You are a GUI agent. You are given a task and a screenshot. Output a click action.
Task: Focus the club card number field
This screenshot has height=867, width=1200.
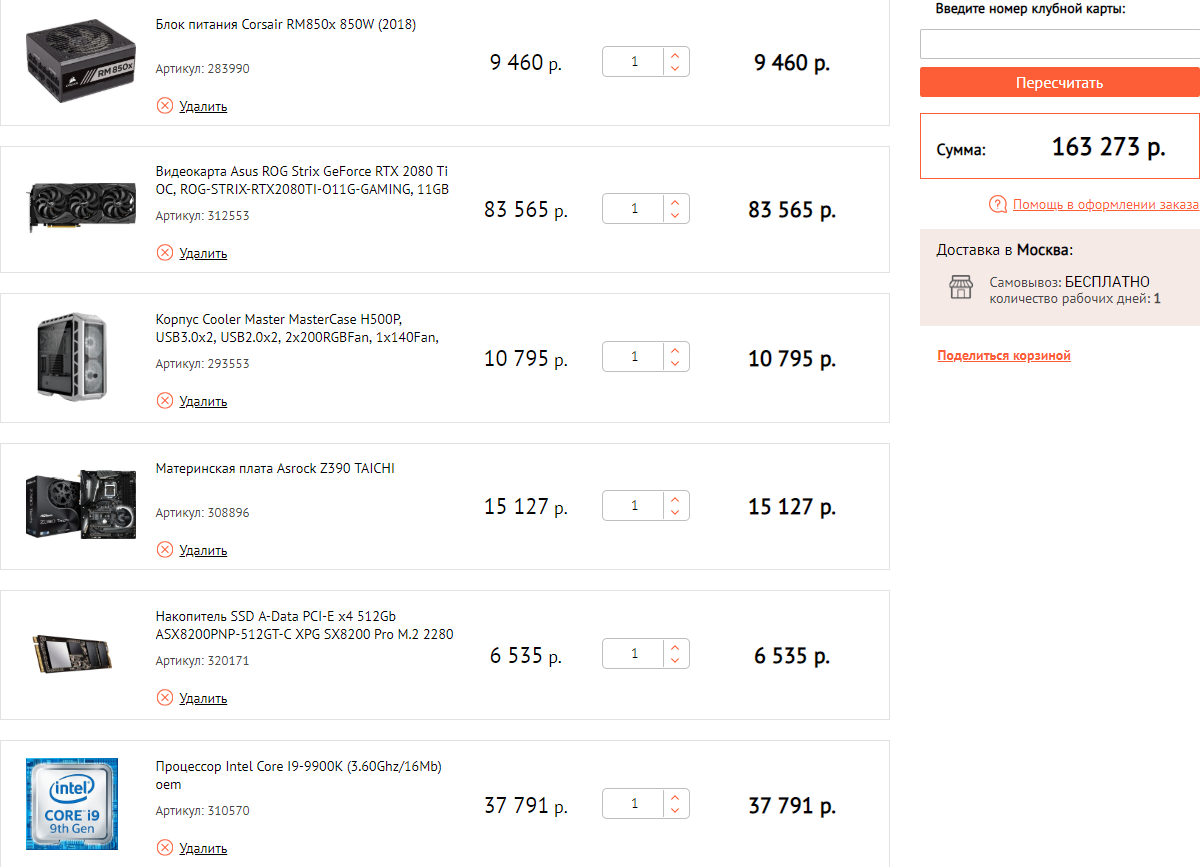pyautogui.click(x=1059, y=45)
